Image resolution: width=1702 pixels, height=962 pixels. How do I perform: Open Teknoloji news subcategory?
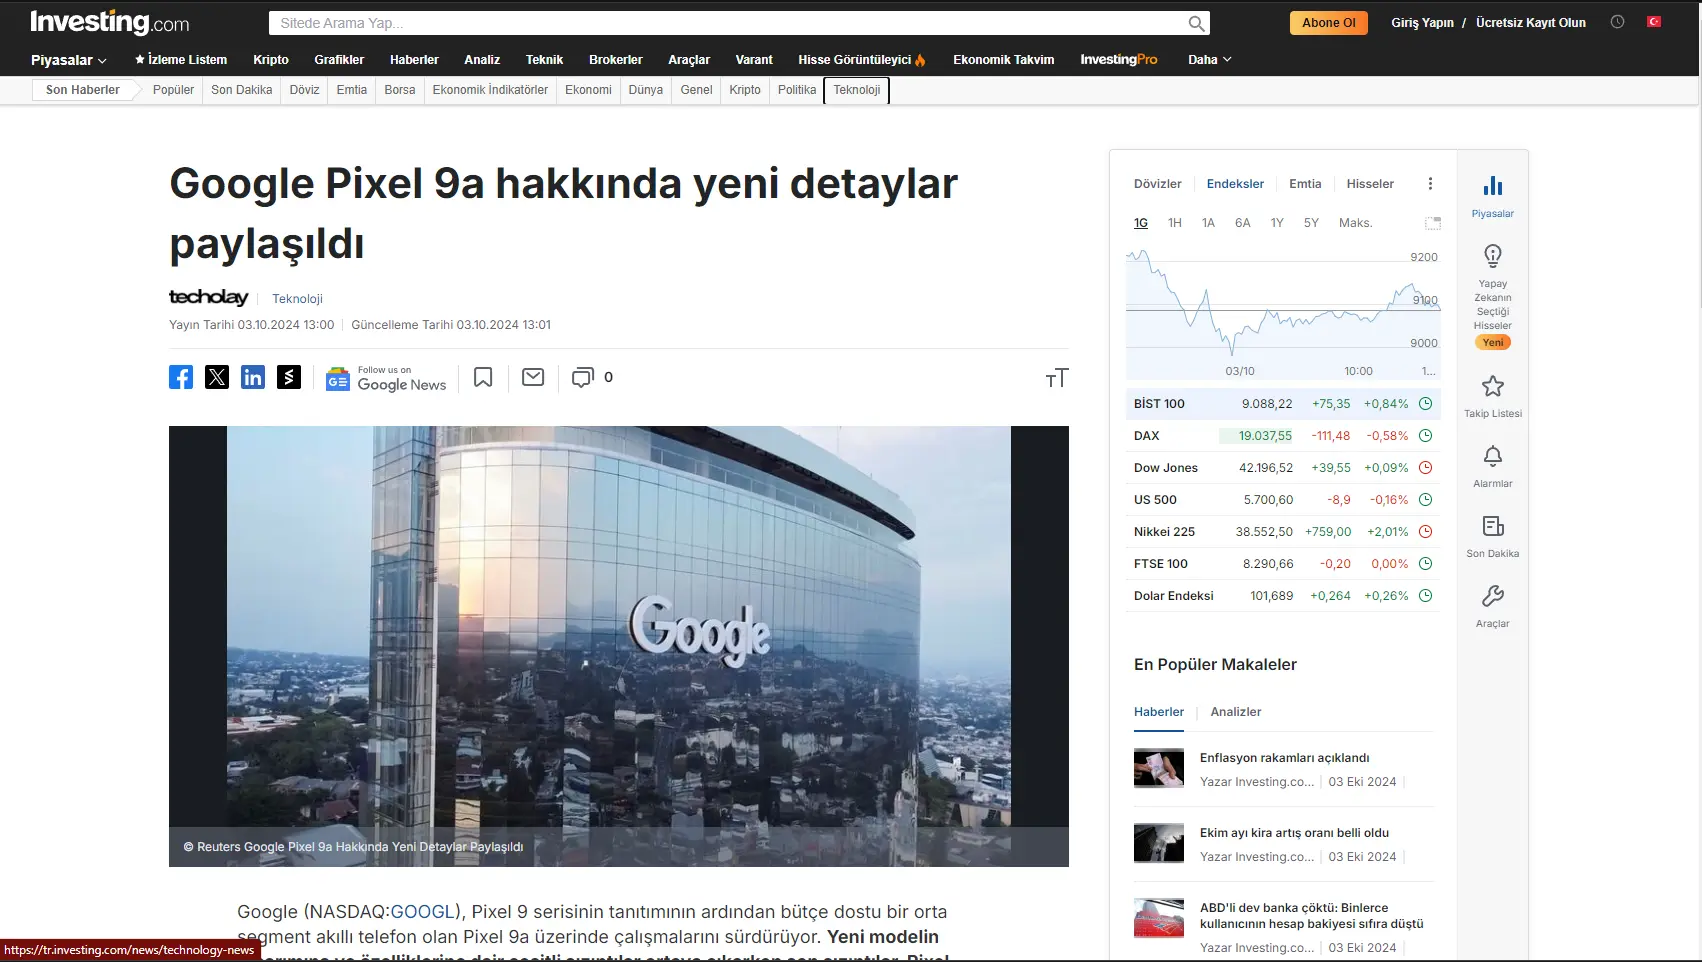click(x=857, y=90)
